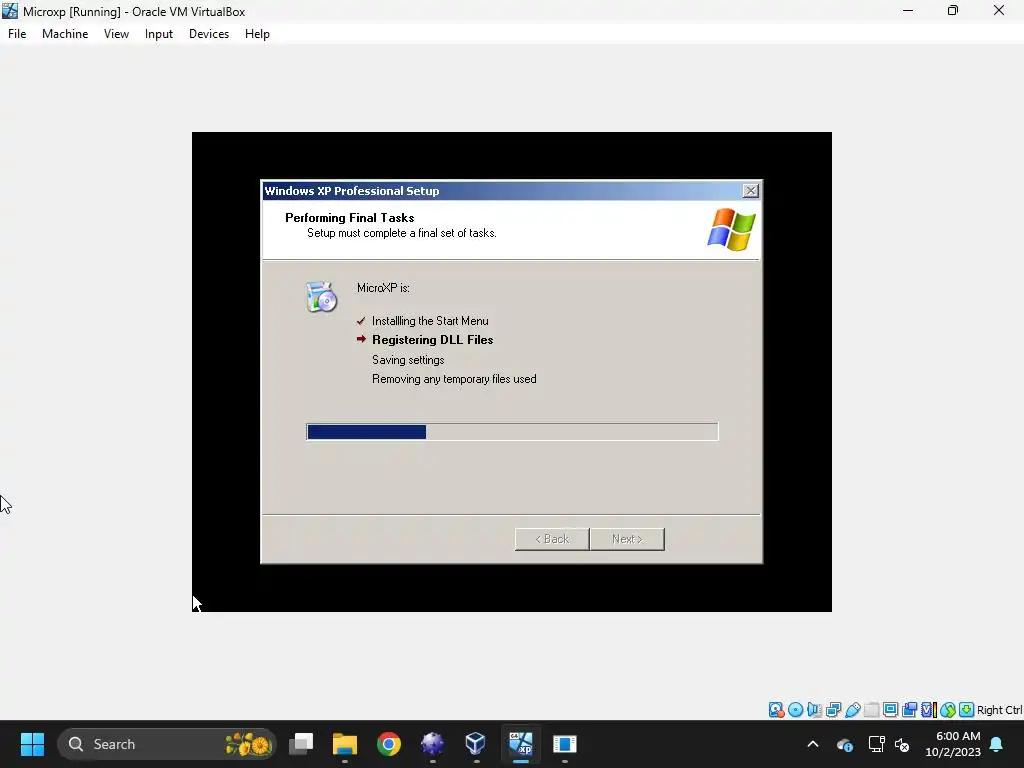Click the keyboard capture arrow icon
1024x768 pixels.
[x=967, y=710]
